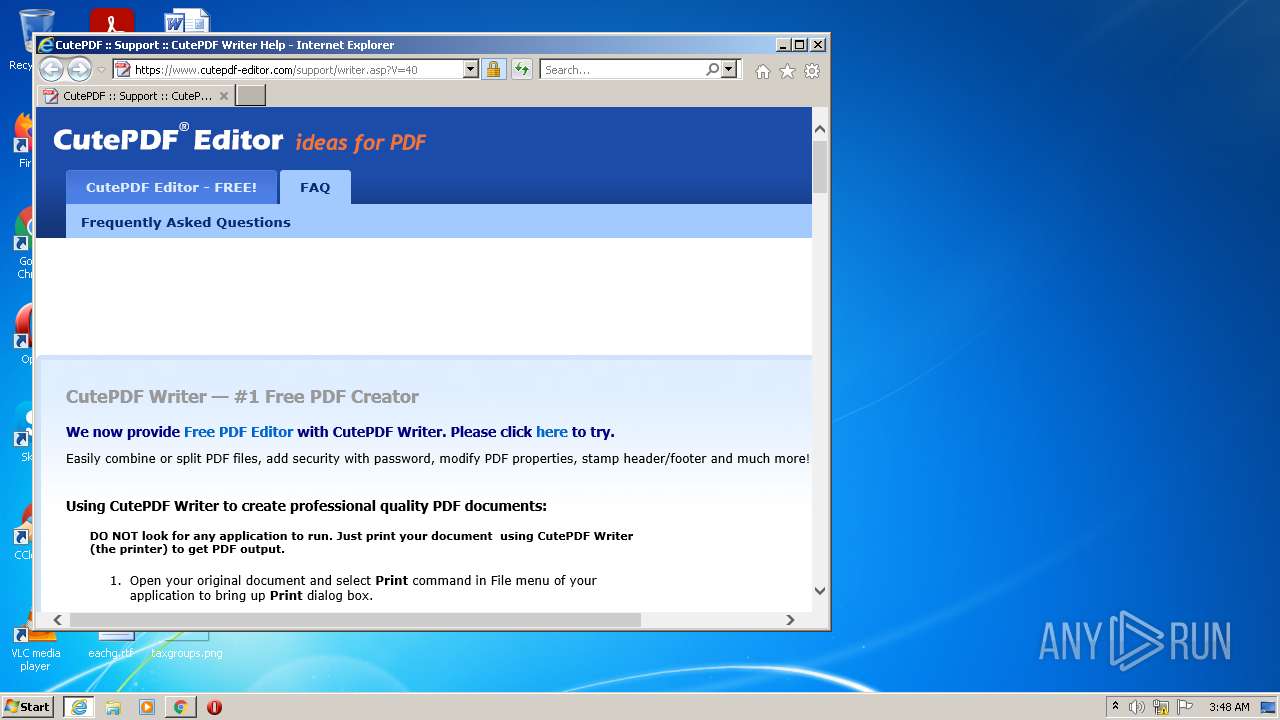This screenshot has height=720, width=1280.
Task: Open Google Chrome from the taskbar
Action: 180,707
